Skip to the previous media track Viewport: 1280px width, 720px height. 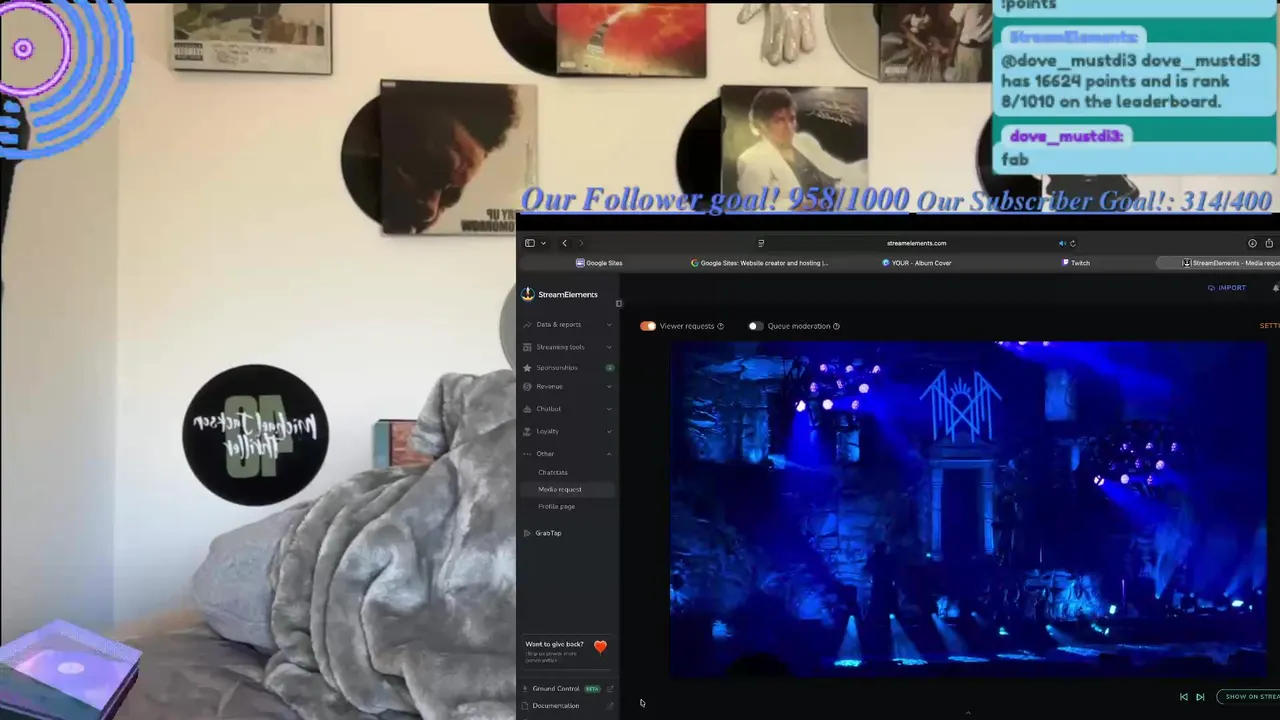(x=1184, y=697)
